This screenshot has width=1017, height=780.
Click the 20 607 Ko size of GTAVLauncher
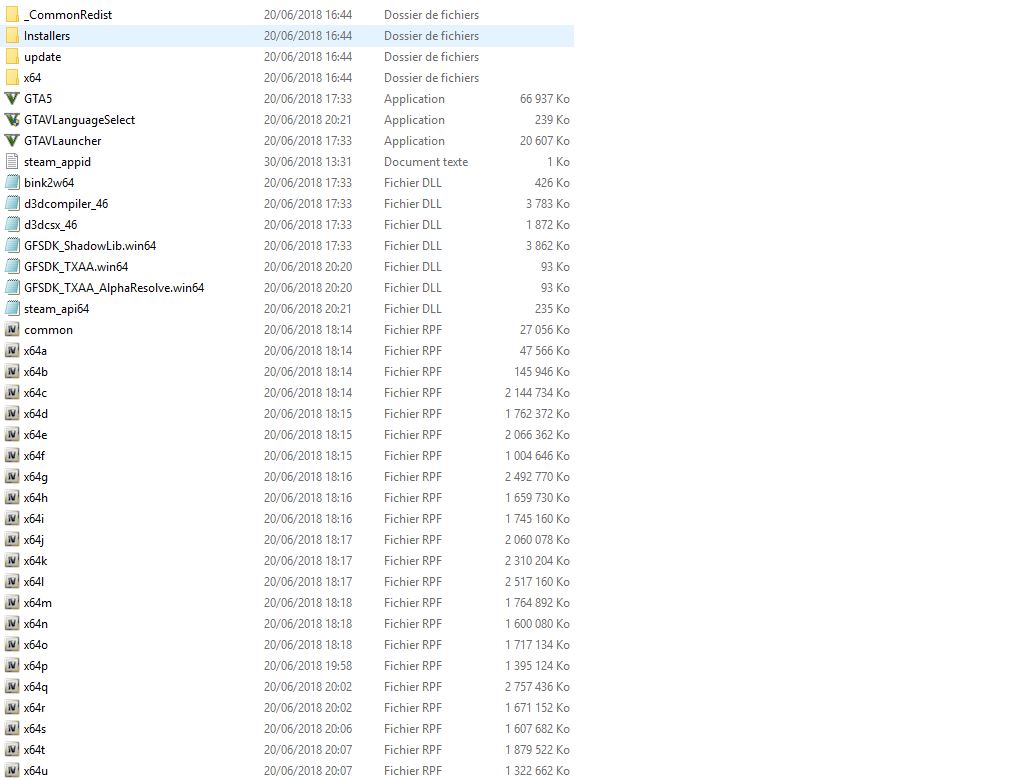(x=544, y=141)
